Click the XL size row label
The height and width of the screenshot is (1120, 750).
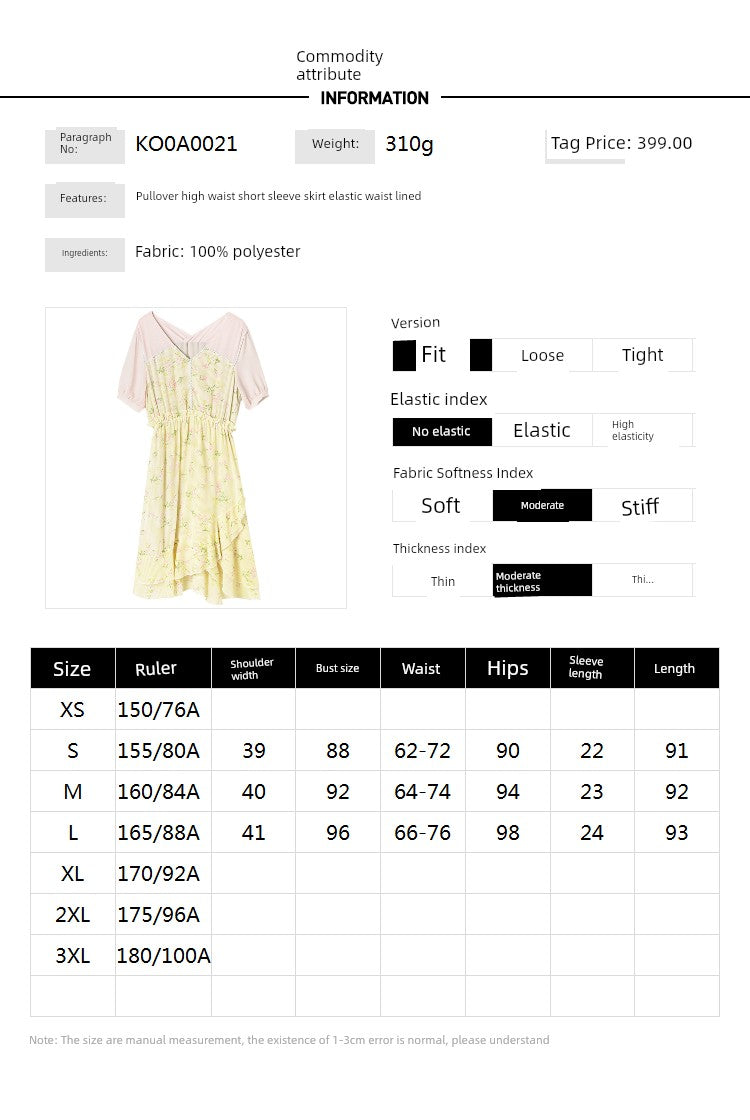(x=72, y=874)
